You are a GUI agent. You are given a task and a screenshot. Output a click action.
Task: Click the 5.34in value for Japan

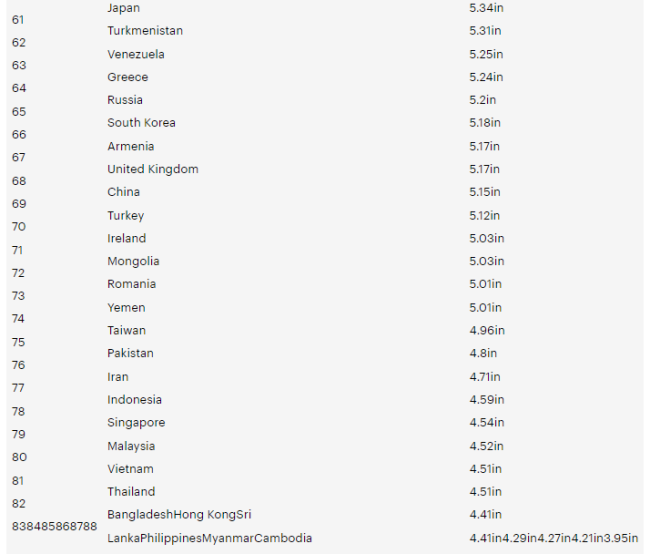[487, 8]
